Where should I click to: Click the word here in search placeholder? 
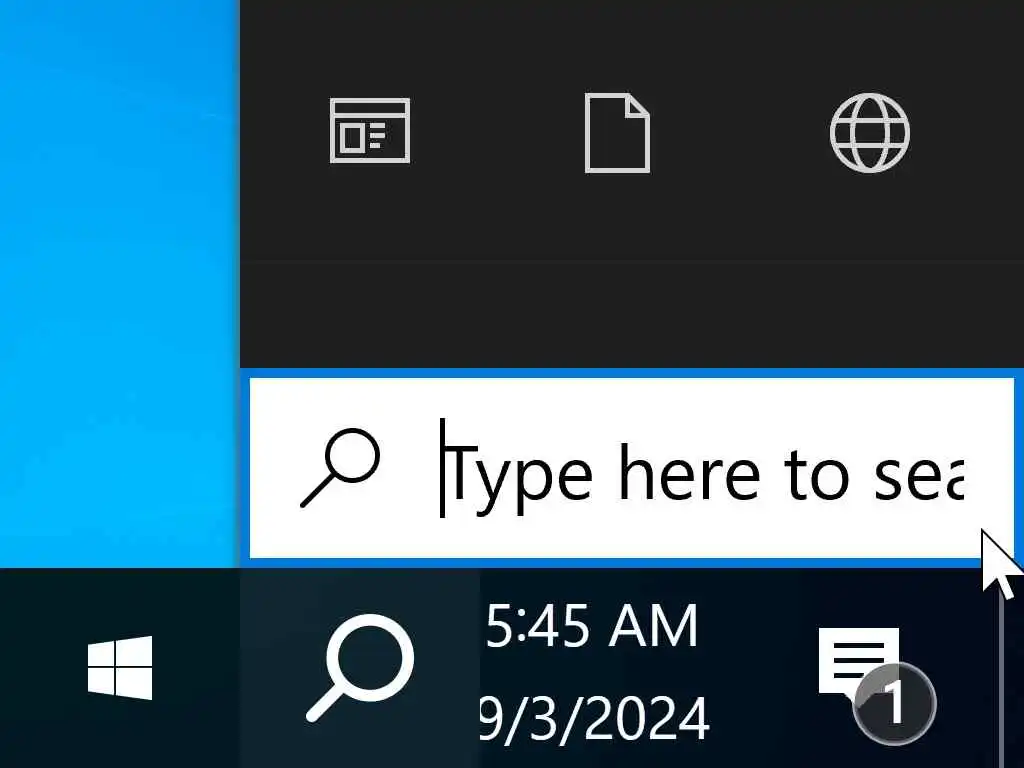pos(690,470)
